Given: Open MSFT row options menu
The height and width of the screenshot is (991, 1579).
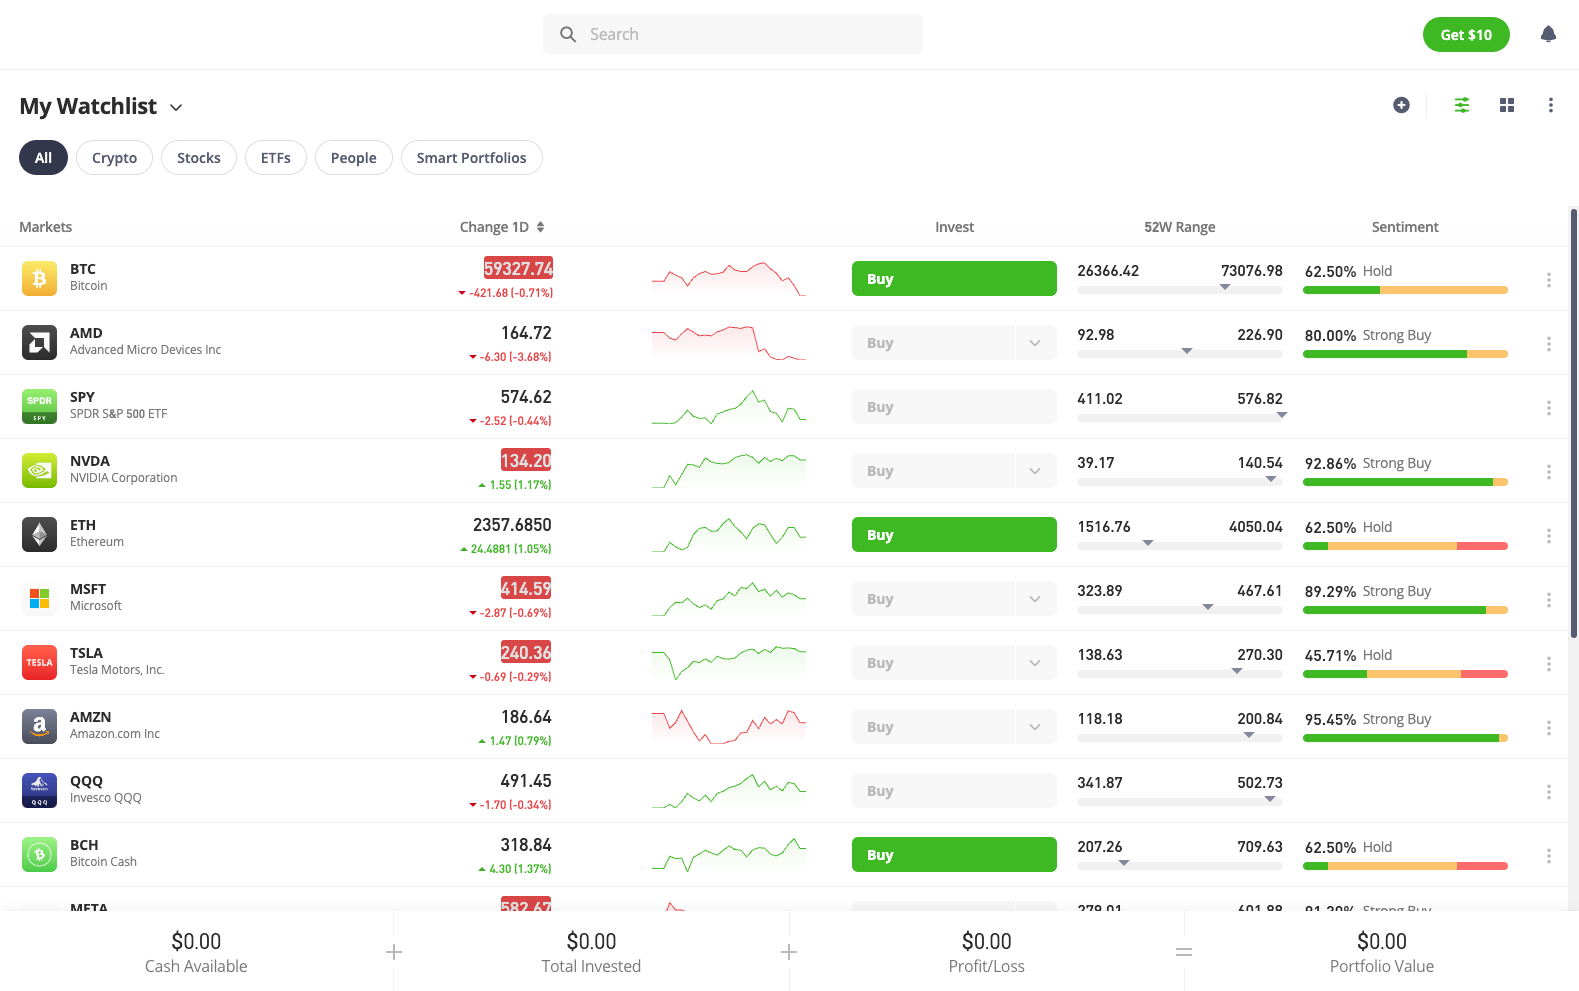Looking at the screenshot, I should pos(1548,600).
